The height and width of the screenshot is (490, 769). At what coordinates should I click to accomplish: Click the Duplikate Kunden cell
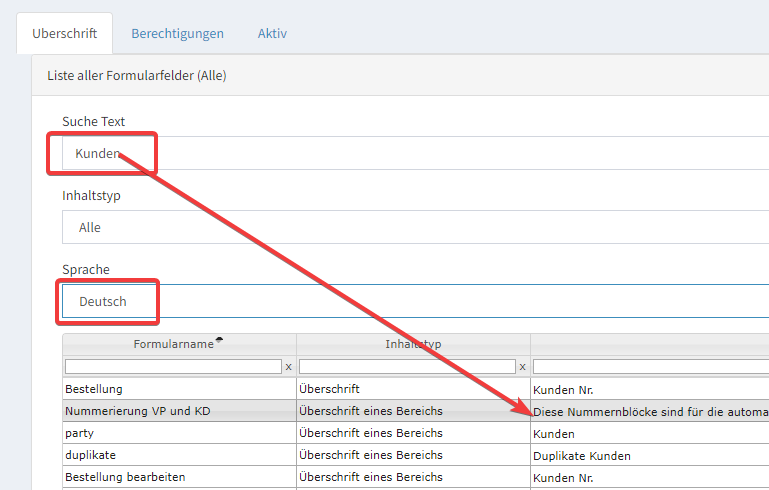582,455
